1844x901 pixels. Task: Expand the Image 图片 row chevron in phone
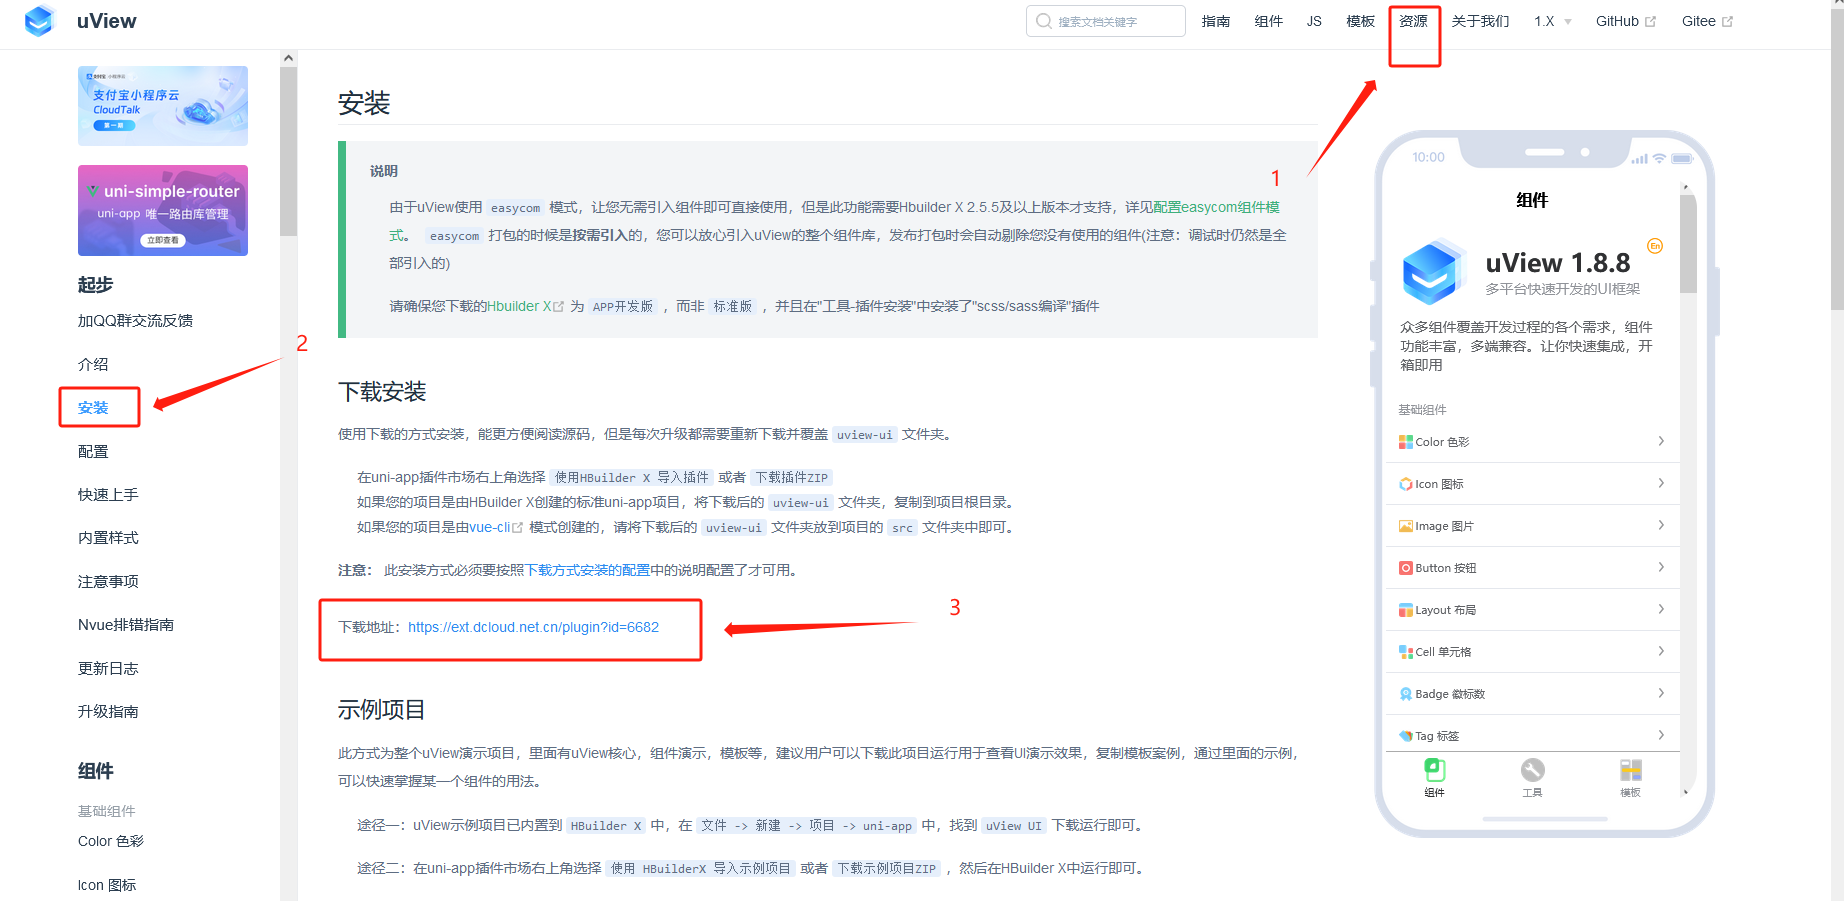click(1661, 525)
